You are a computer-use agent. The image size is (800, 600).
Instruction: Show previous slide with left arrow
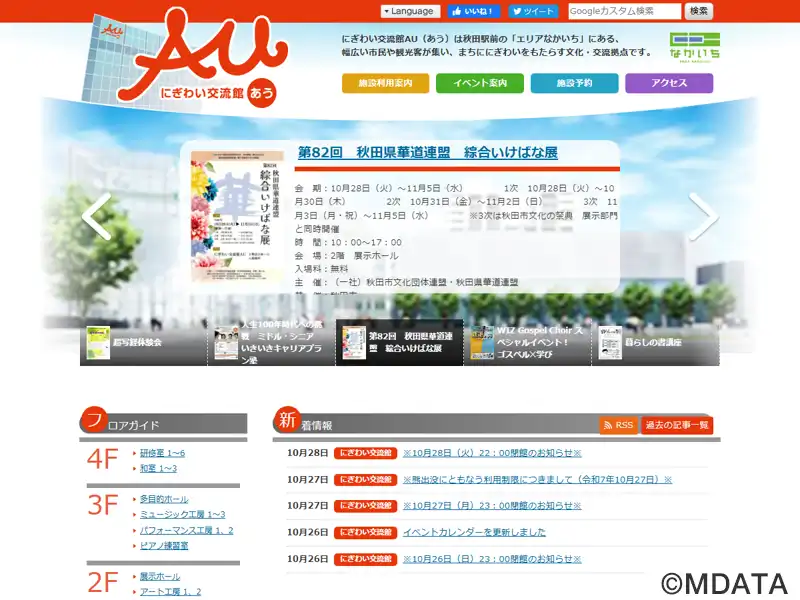pos(97,217)
